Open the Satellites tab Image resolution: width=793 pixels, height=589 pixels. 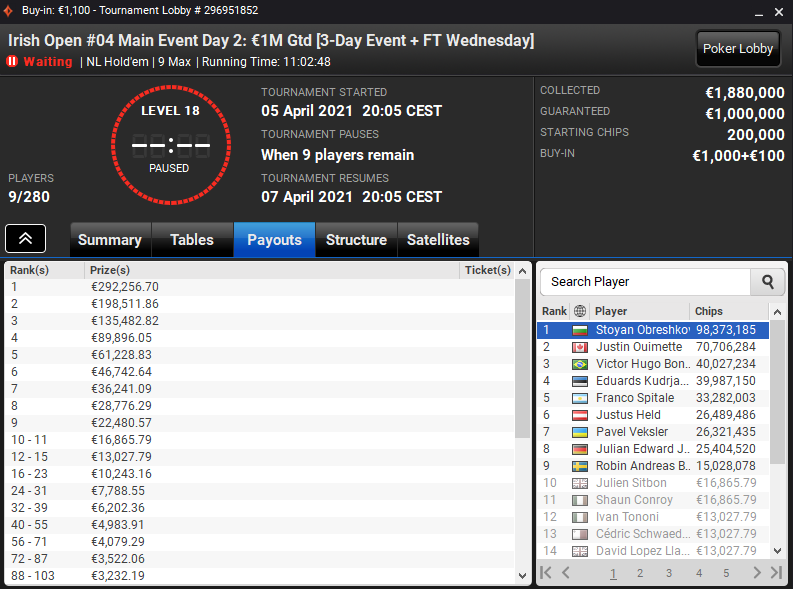[438, 240]
